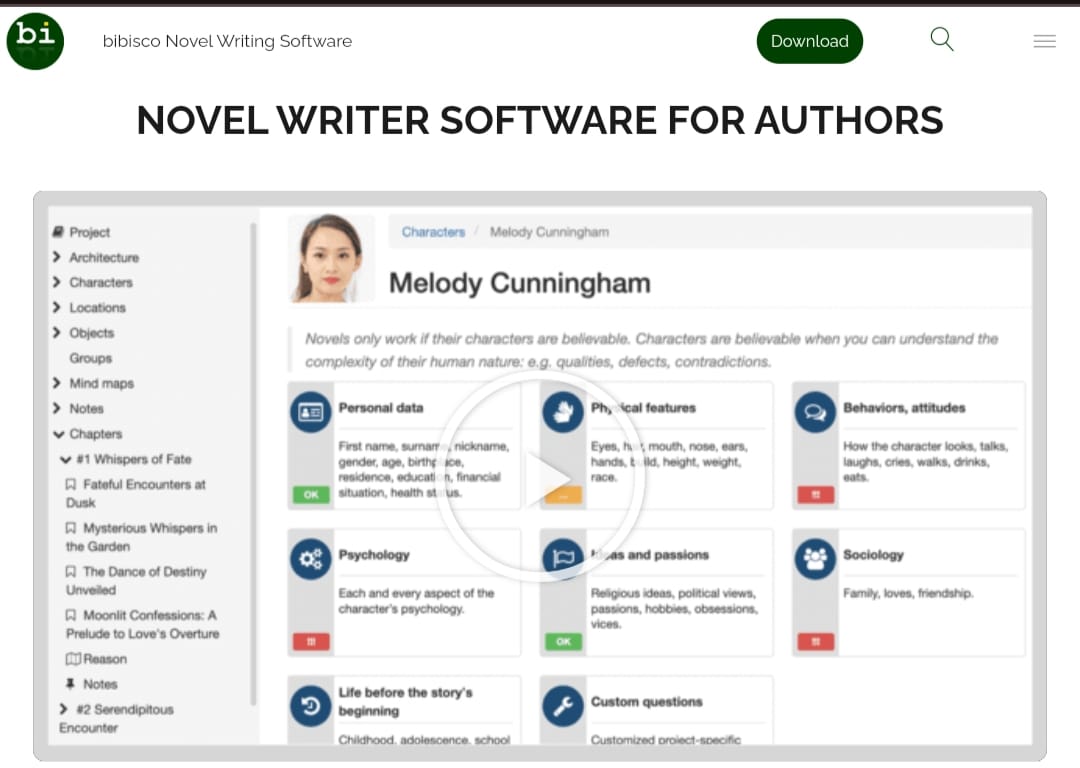The height and width of the screenshot is (768, 1080).
Task: Click the Custom questions wrench icon
Action: click(x=563, y=706)
